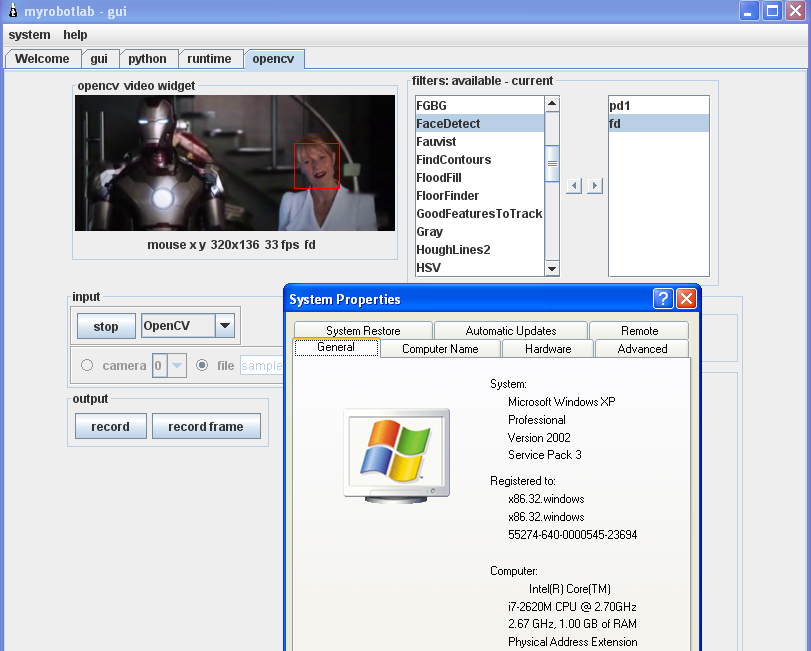The image size is (811, 651).
Task: Open the help menu
Action: (x=75, y=35)
